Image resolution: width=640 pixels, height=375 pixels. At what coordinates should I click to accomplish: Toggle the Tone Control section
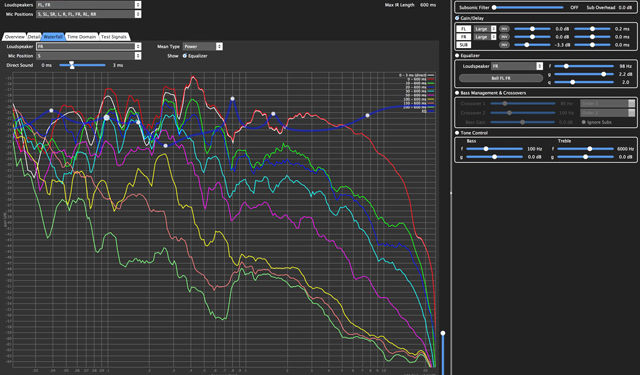pos(457,133)
